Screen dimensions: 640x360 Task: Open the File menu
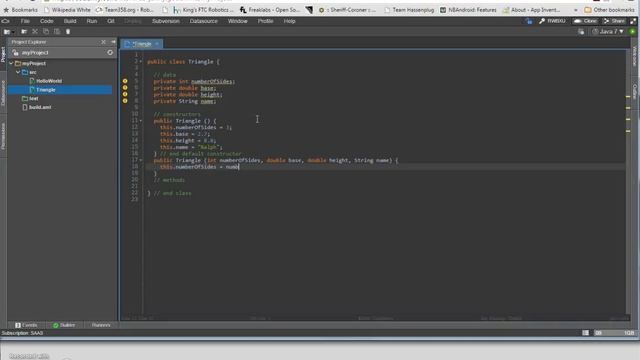[x=25, y=21]
